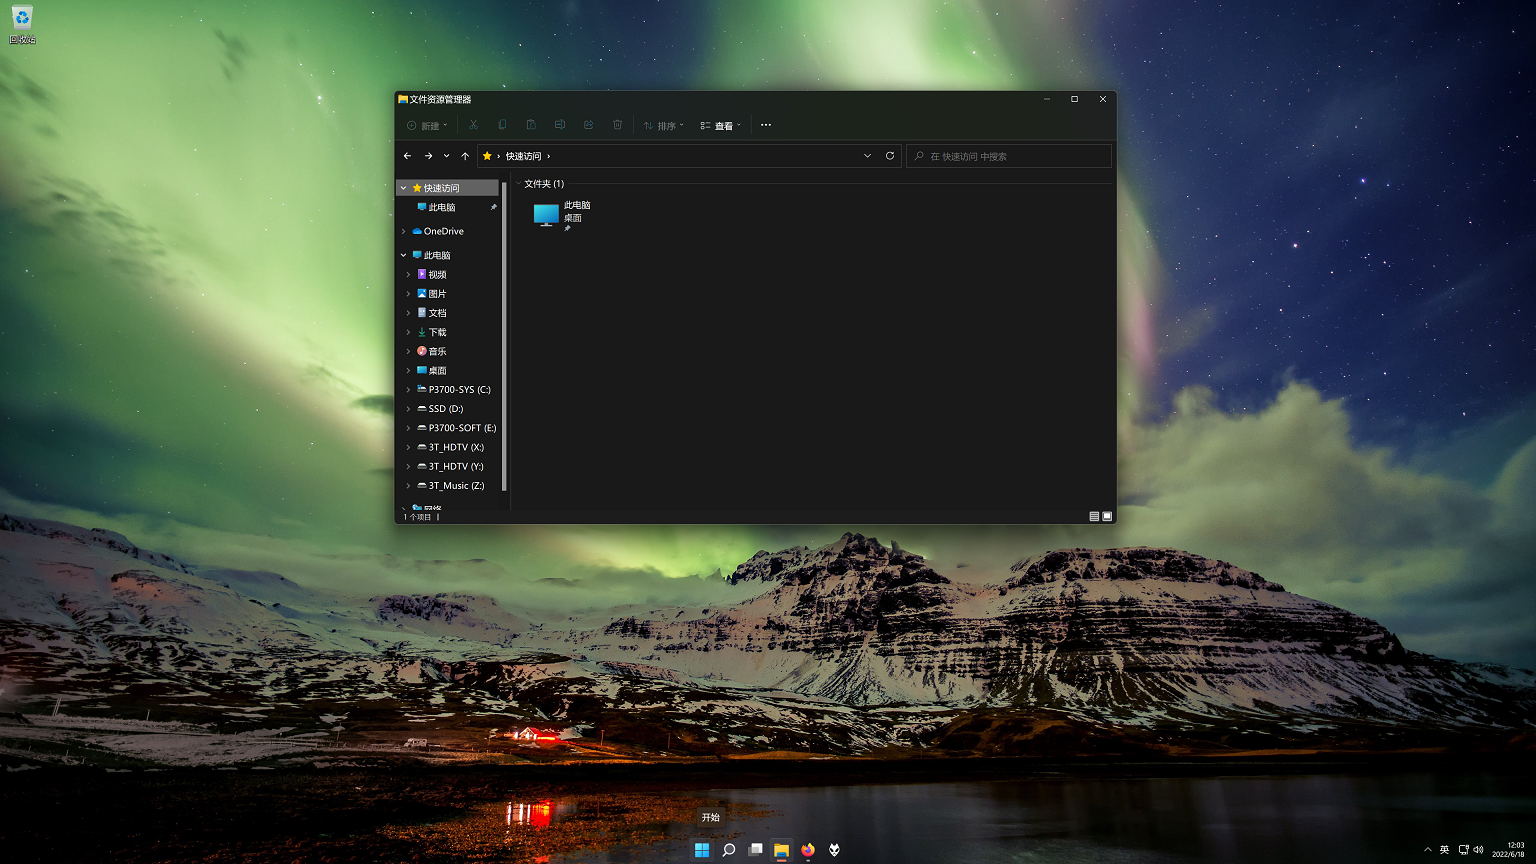This screenshot has height=864, width=1536.
Task: Open the address bar history dropdown
Action: pyautogui.click(x=867, y=156)
